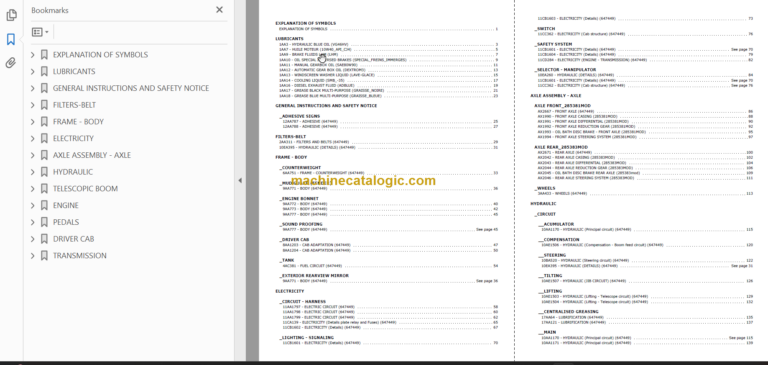Expand the TRANSMISSION bookmark chevron
This screenshot has height=365, width=768.
pyautogui.click(x=33, y=256)
